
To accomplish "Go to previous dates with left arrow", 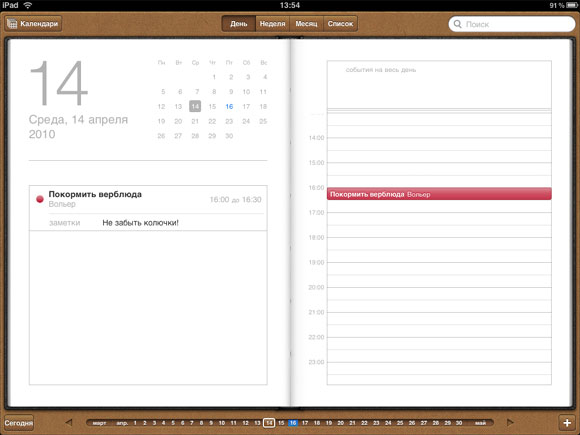I will pyautogui.click(x=69, y=422).
